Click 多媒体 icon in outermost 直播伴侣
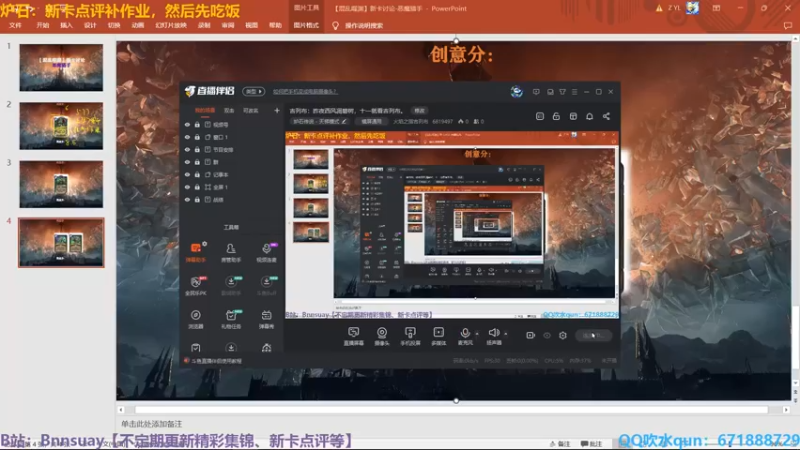The width and height of the screenshot is (800, 450). [x=438, y=336]
